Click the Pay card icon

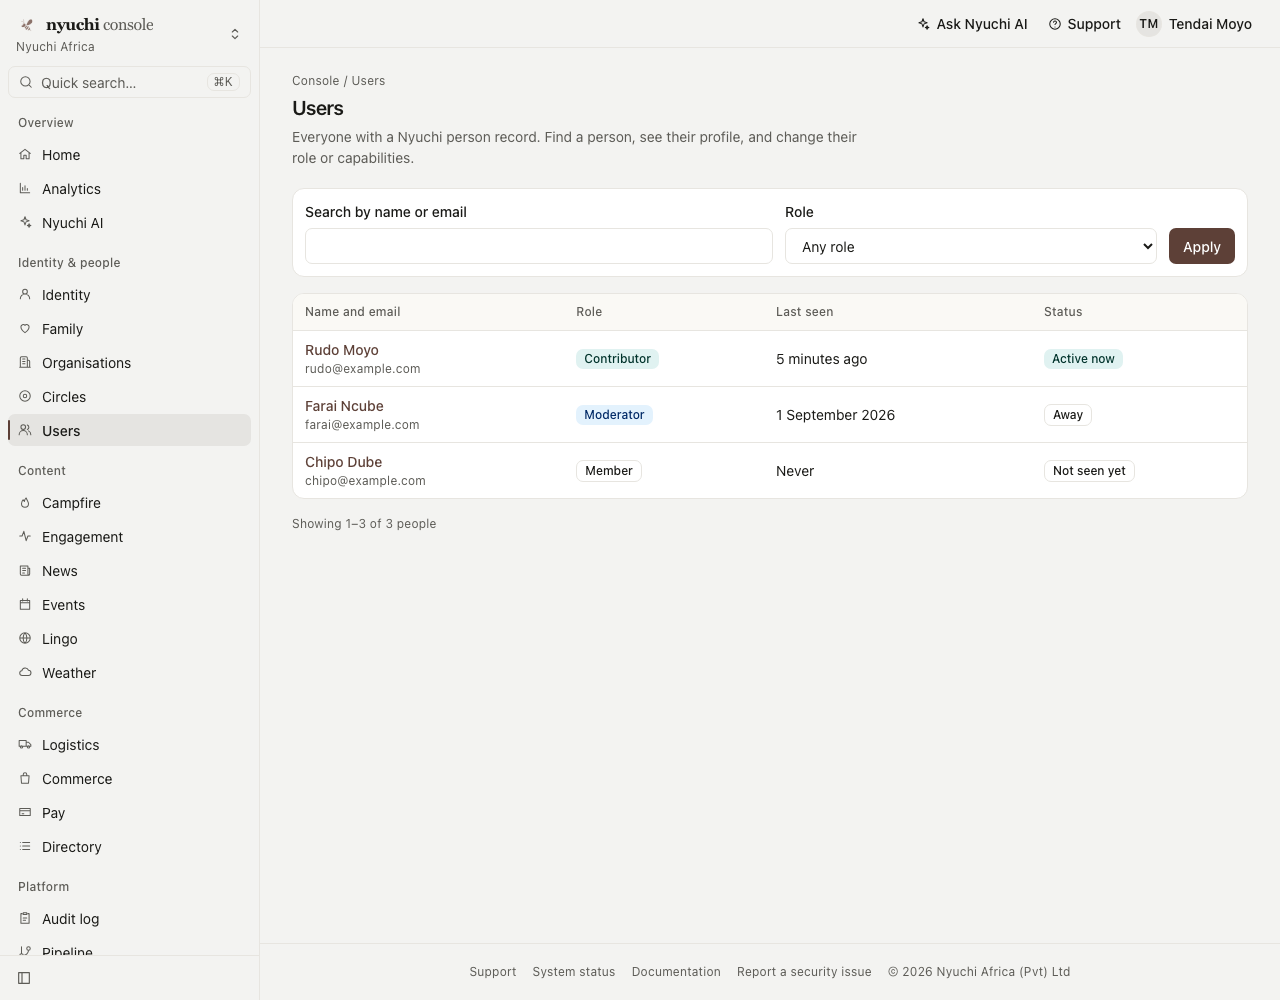[25, 813]
